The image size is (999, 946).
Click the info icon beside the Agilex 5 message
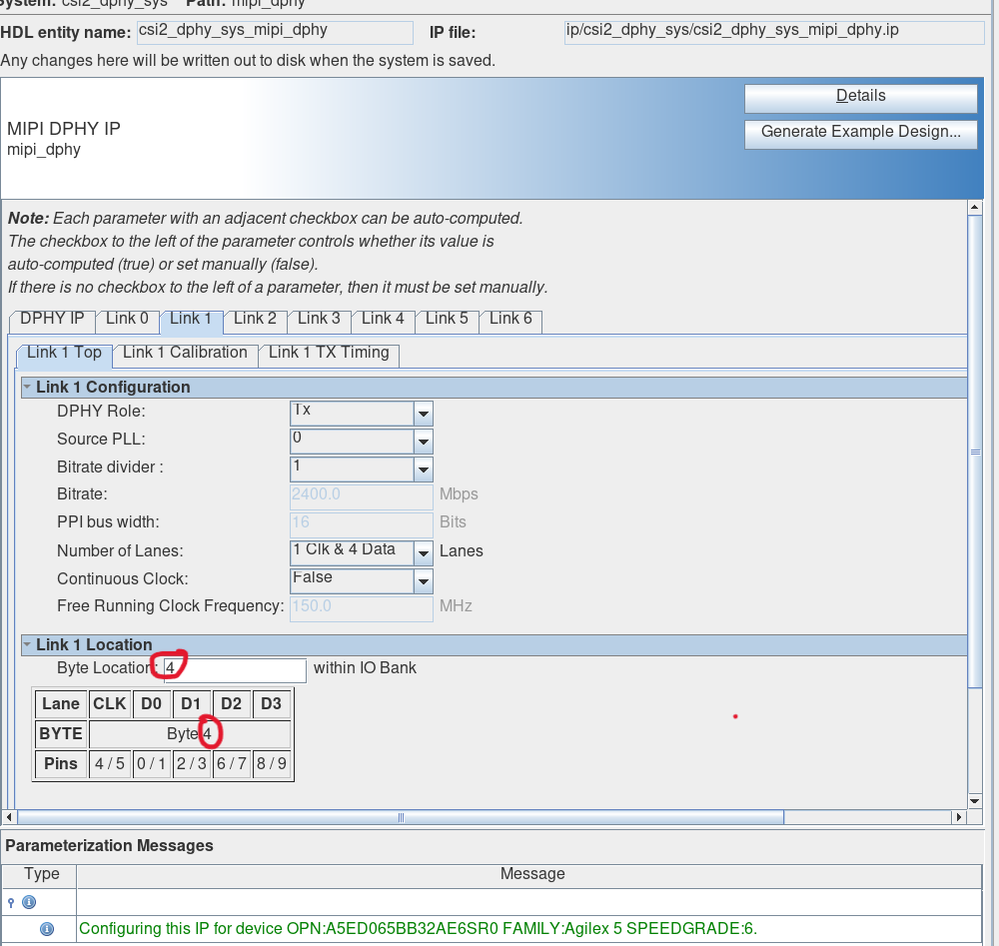(46, 929)
